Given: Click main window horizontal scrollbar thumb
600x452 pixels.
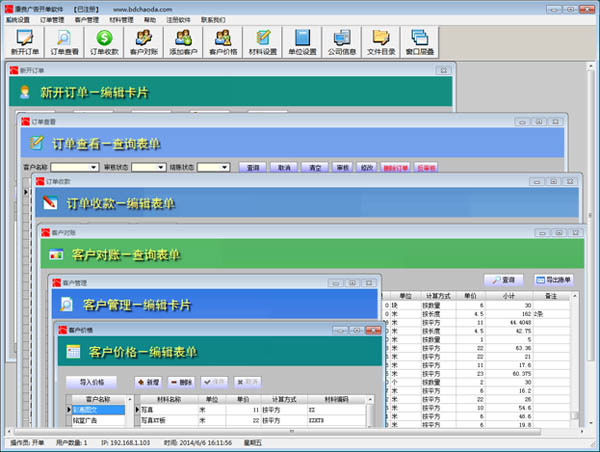Looking at the screenshot, I should (x=277, y=432).
